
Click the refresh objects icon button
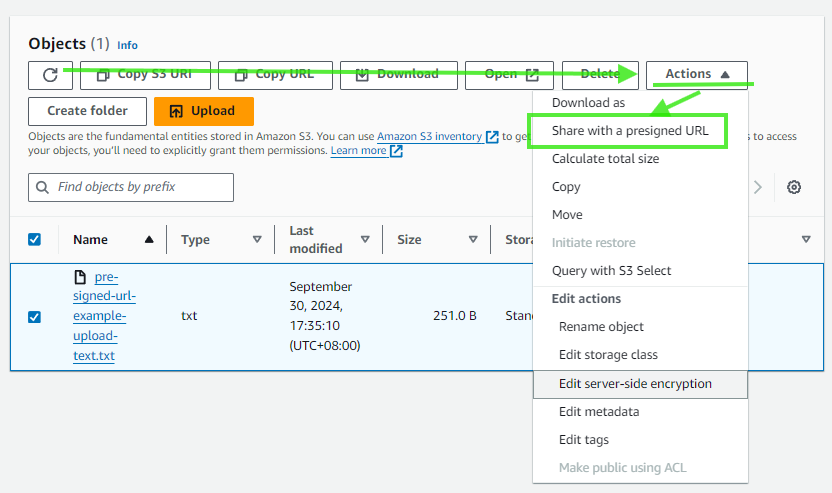[50, 74]
